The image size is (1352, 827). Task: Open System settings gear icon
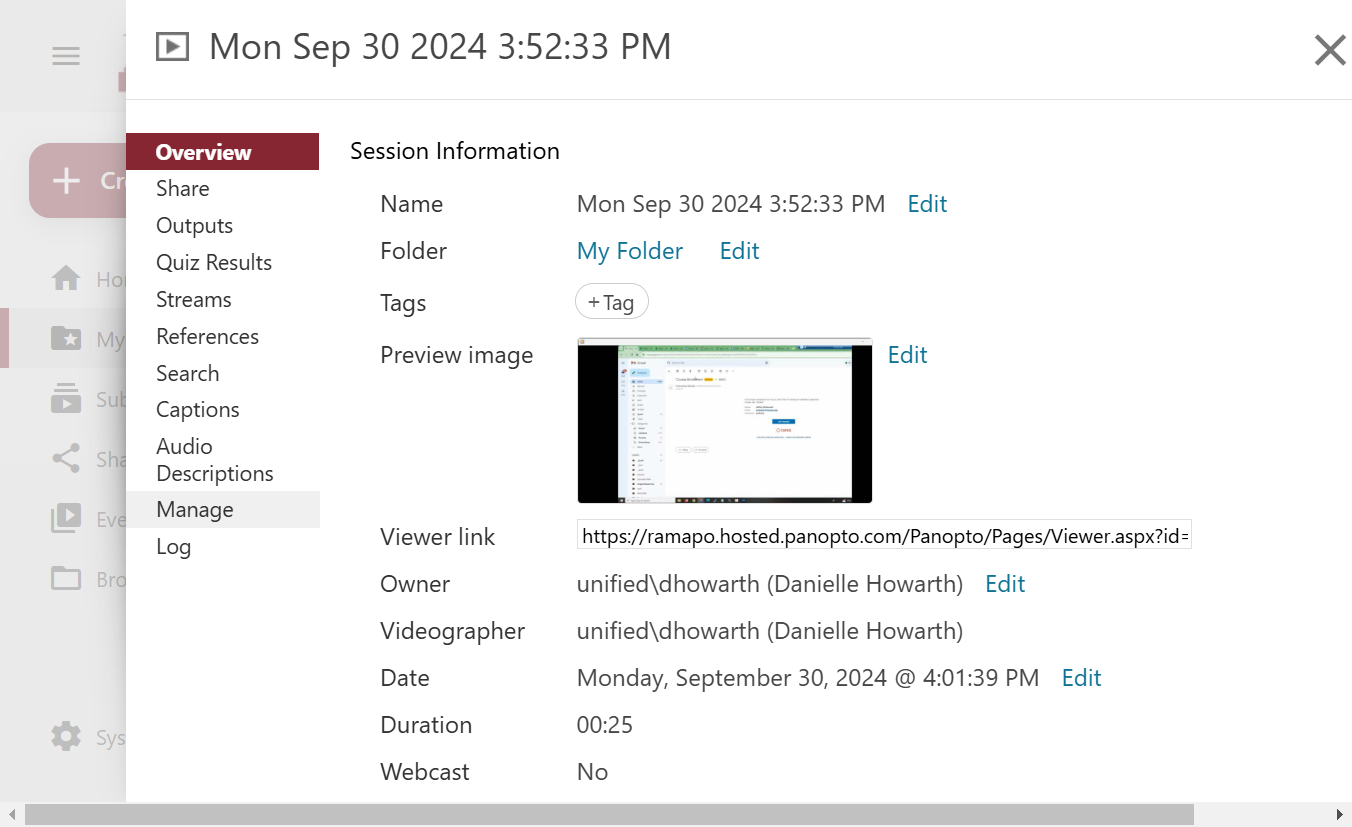[66, 737]
